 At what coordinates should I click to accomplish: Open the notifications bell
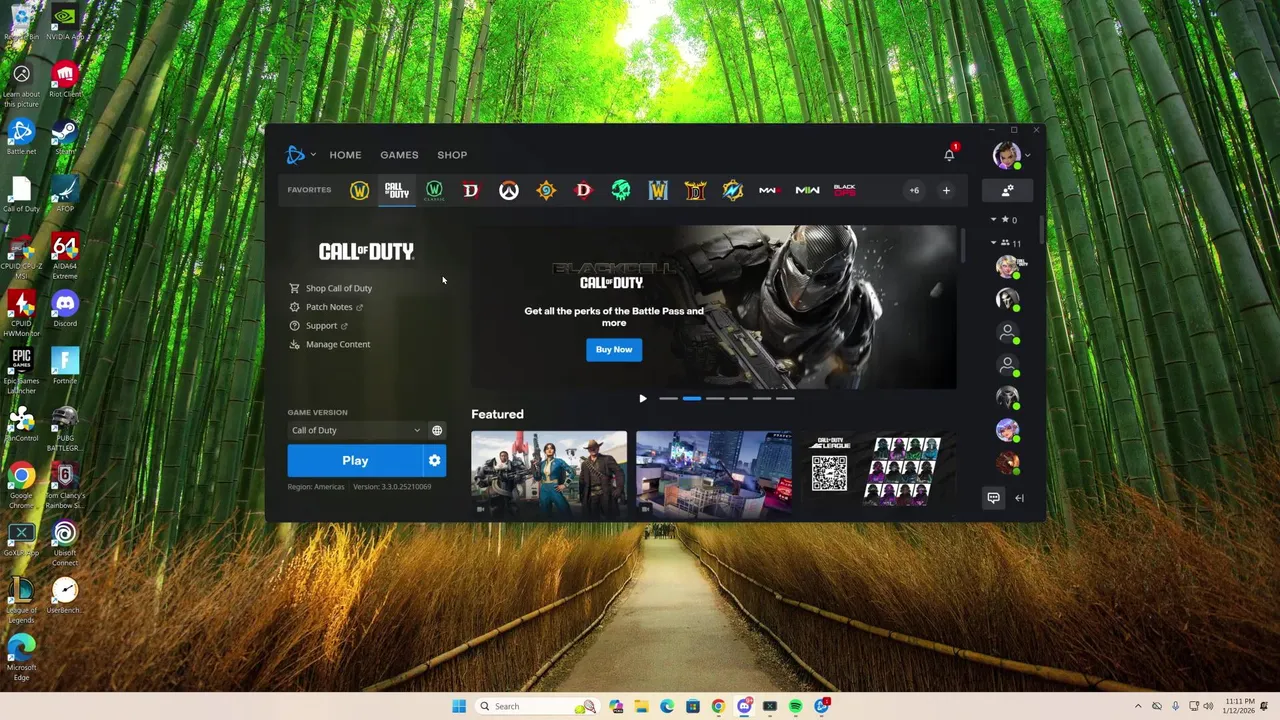(x=949, y=154)
